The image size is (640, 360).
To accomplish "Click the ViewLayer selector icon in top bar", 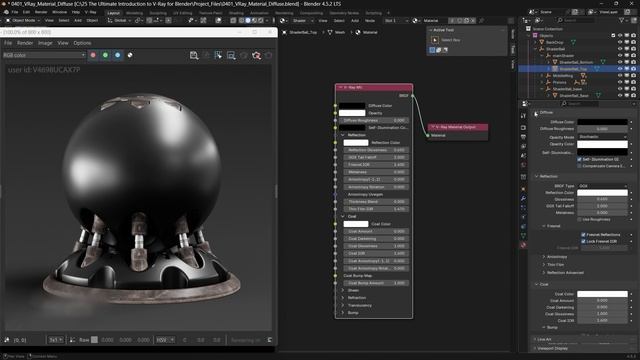I will [591, 12].
